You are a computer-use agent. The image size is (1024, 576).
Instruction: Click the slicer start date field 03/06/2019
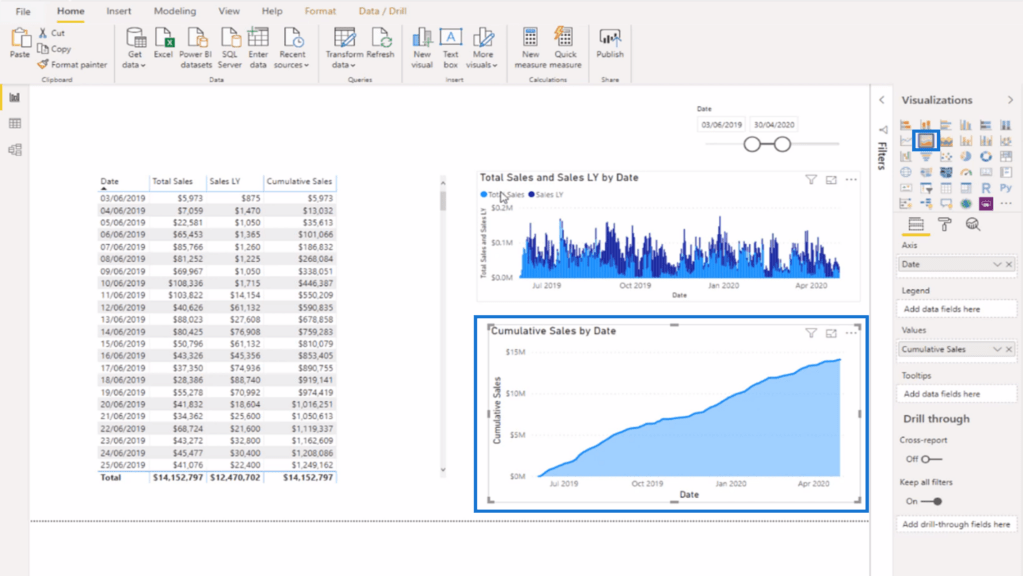(x=722, y=125)
